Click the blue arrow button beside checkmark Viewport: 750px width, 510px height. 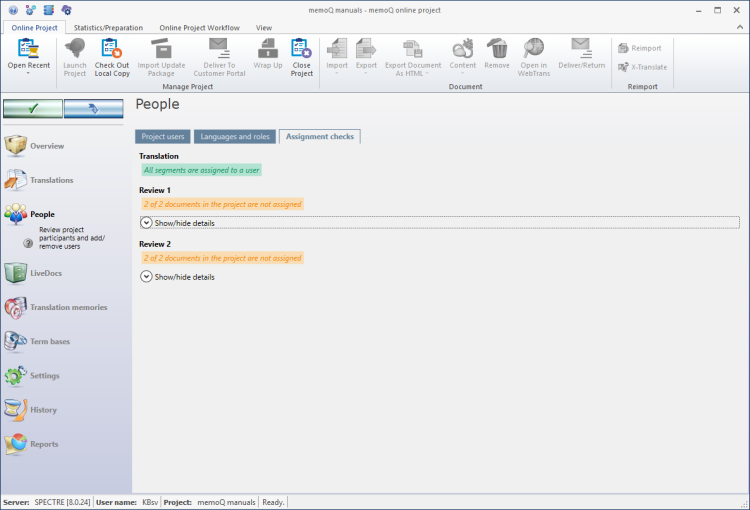[93, 108]
